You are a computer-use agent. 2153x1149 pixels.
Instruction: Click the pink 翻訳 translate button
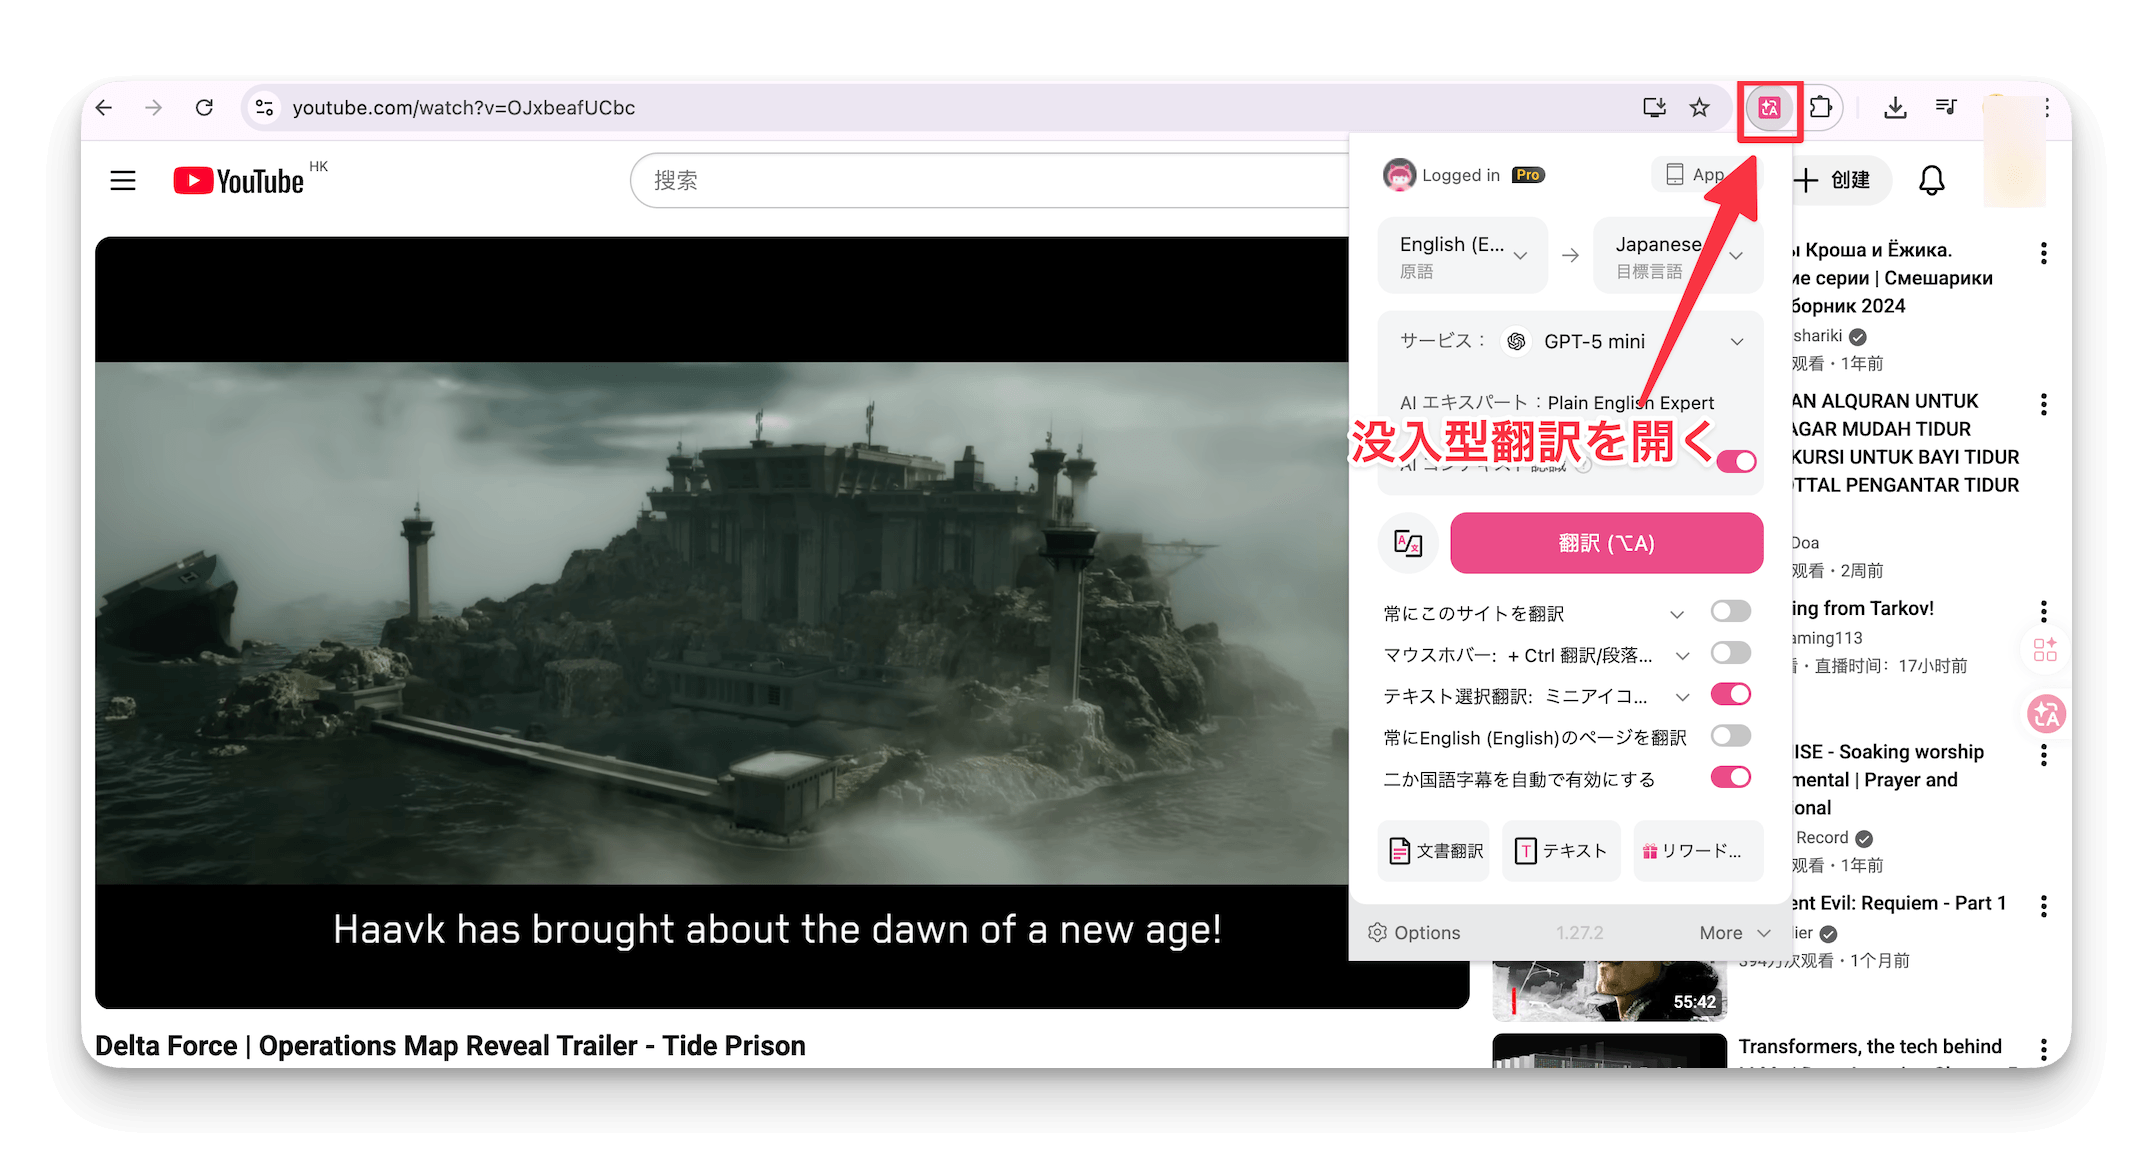(x=1607, y=543)
